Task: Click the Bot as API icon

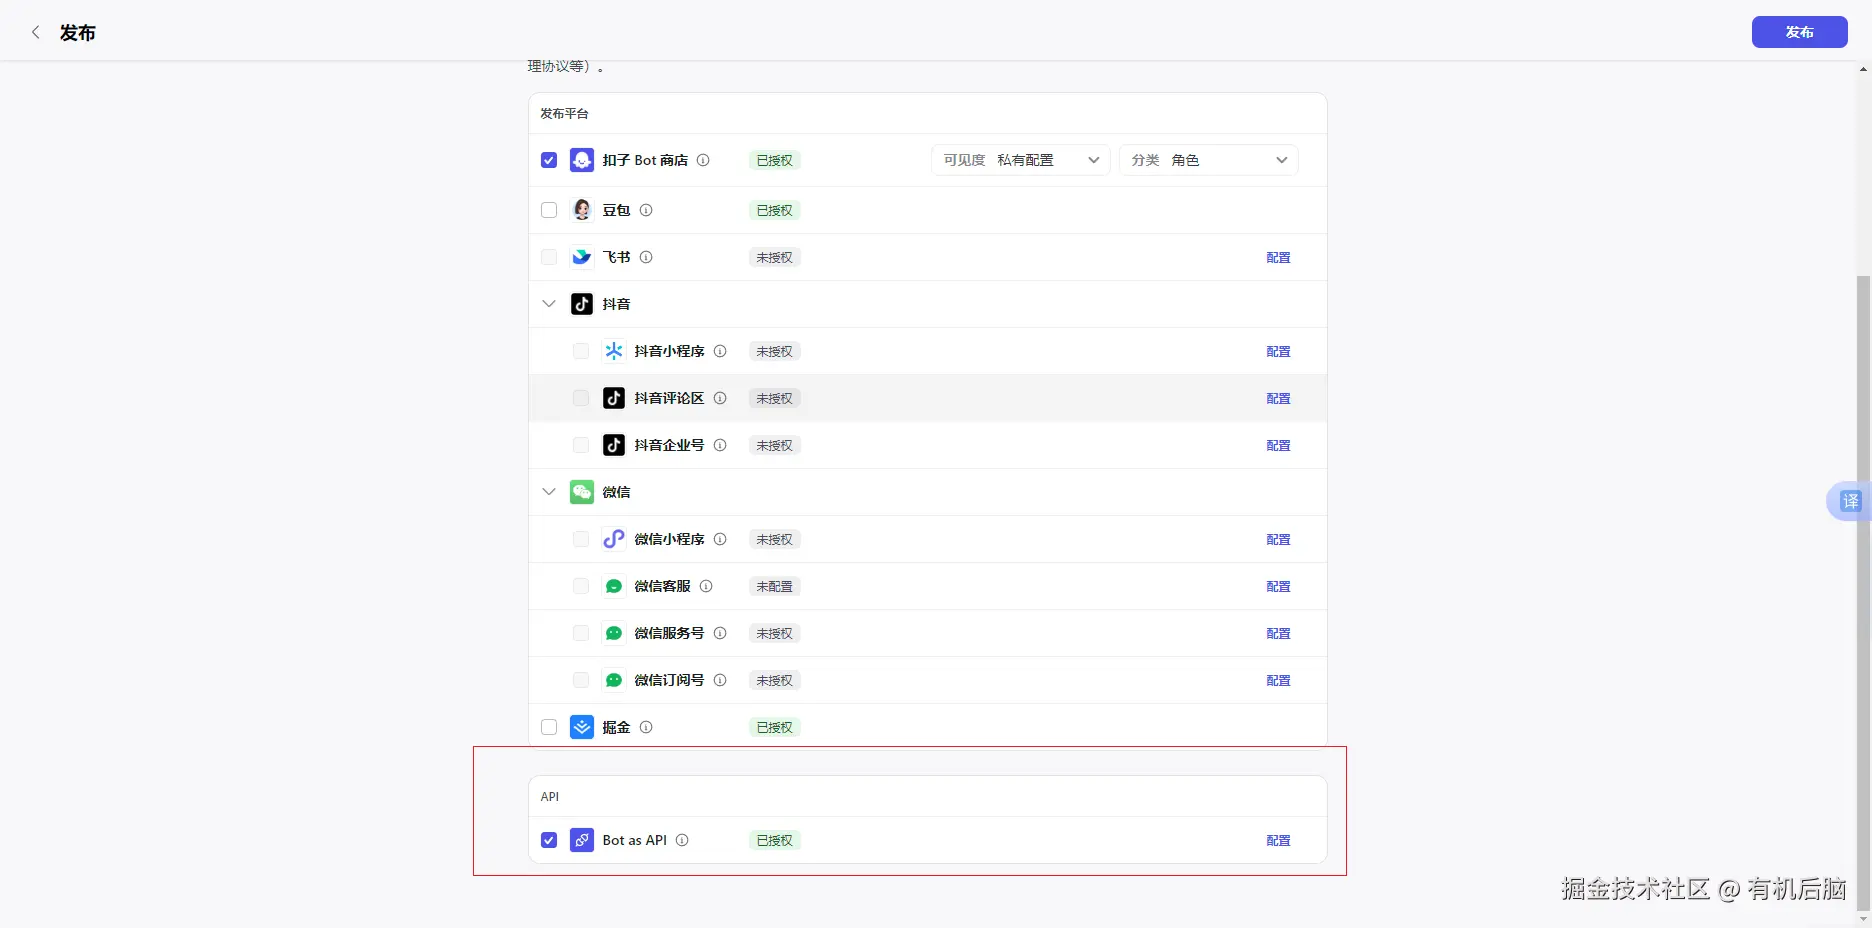Action: [x=582, y=840]
